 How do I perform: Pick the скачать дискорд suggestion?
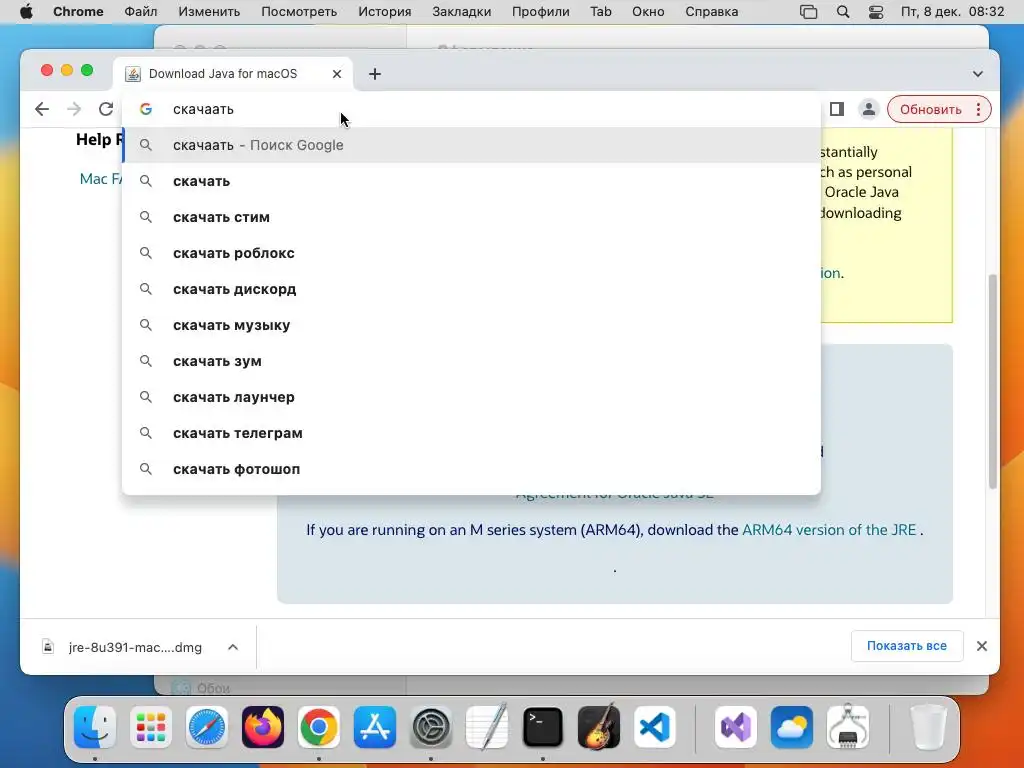point(472,289)
